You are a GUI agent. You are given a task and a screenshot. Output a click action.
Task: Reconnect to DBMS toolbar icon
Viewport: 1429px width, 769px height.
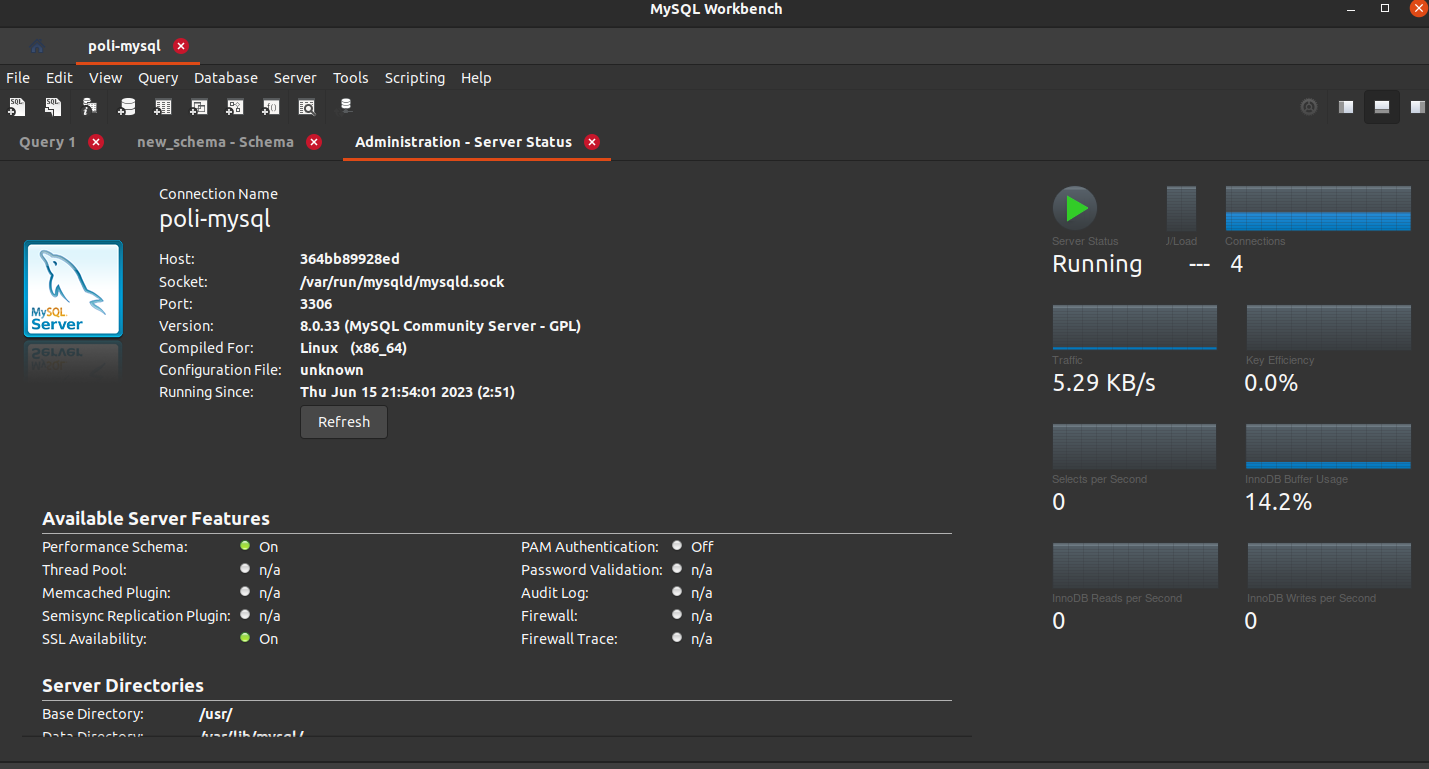(x=346, y=105)
